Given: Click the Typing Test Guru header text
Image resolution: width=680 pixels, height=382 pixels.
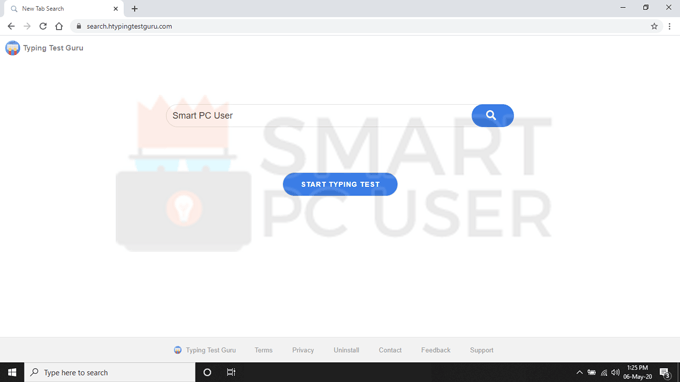Looking at the screenshot, I should tap(53, 48).
